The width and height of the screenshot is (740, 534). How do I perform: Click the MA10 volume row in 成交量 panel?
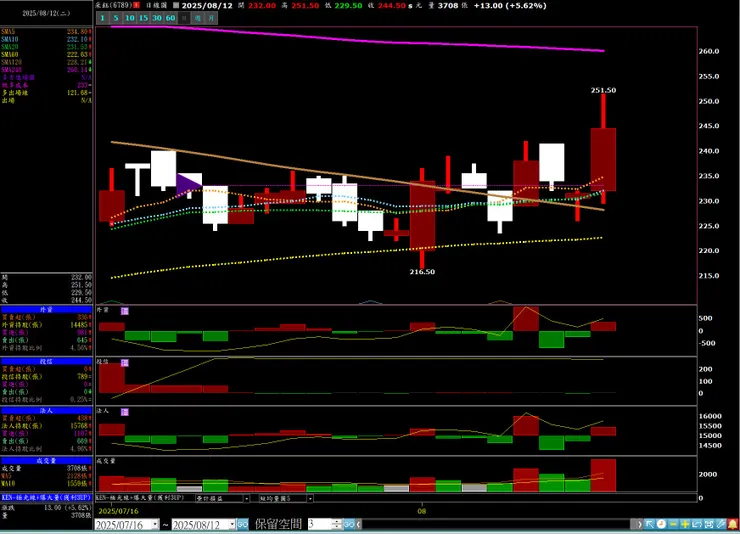[x=46, y=483]
